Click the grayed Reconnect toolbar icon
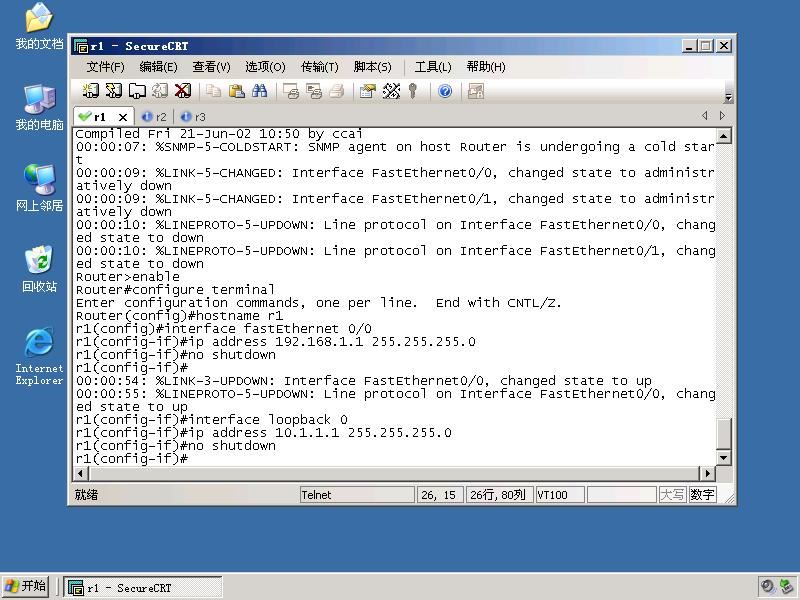The height and width of the screenshot is (600, 800). pyautogui.click(x=160, y=91)
